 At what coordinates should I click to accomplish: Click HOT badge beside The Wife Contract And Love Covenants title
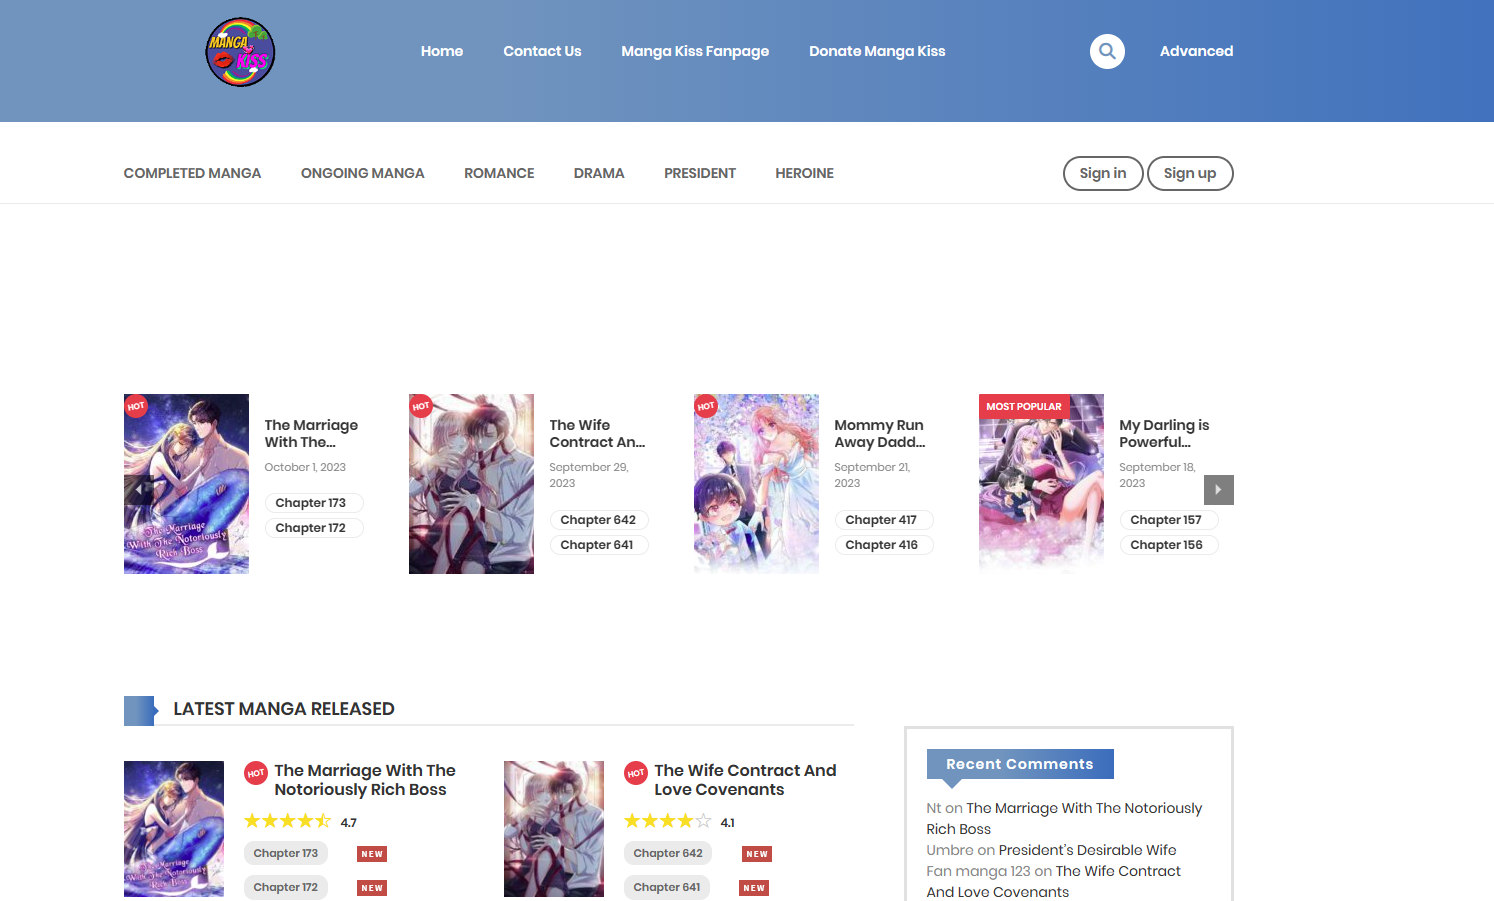point(636,773)
